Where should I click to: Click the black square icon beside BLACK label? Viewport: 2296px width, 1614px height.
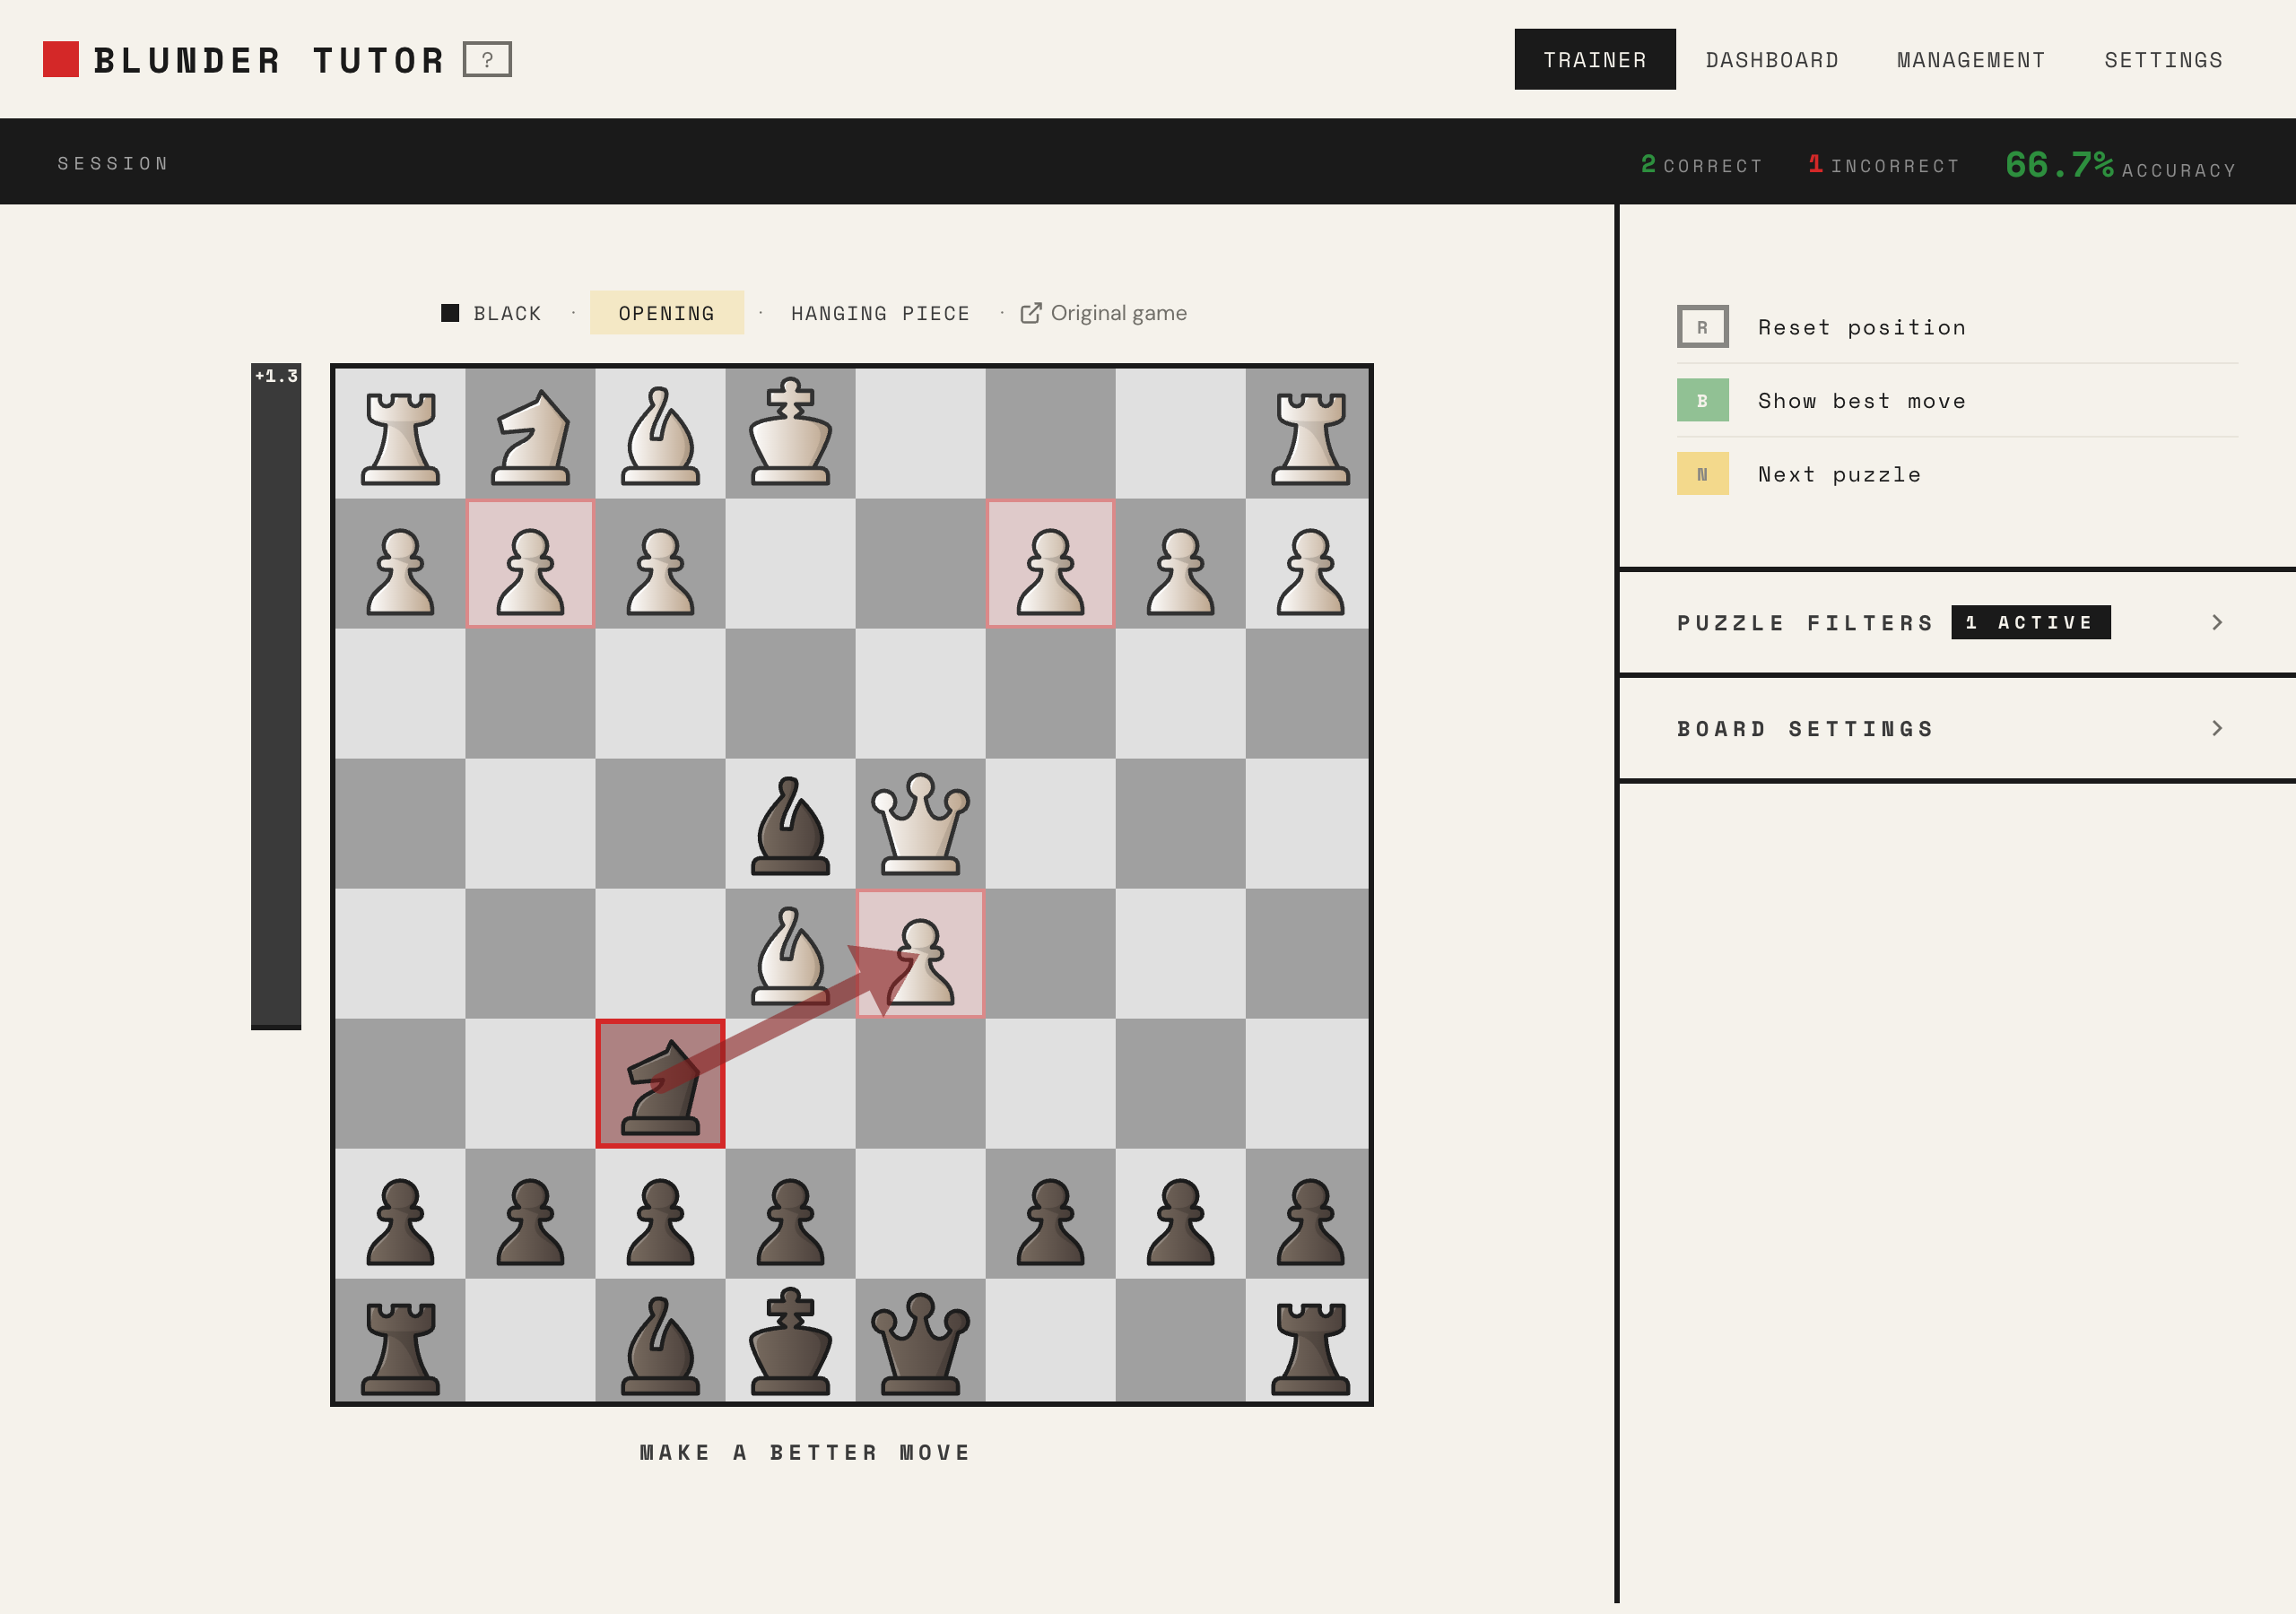[450, 312]
